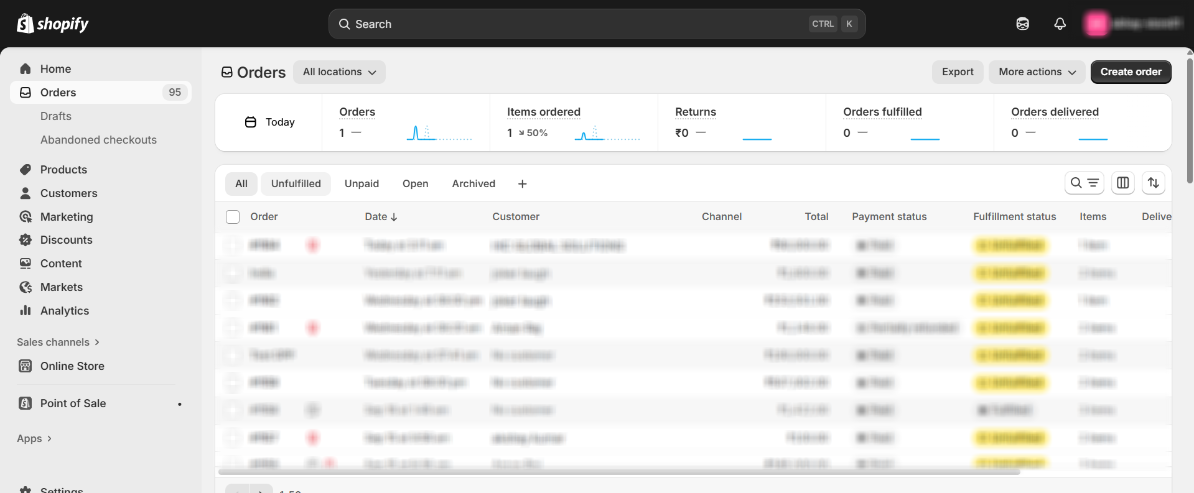
Task: Click the Create order button
Action: pyautogui.click(x=1130, y=72)
